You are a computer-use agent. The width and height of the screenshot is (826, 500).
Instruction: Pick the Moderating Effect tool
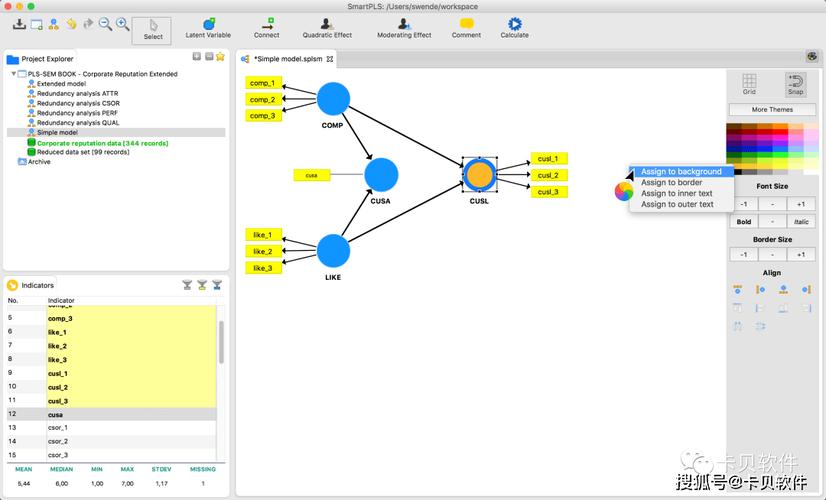click(404, 27)
